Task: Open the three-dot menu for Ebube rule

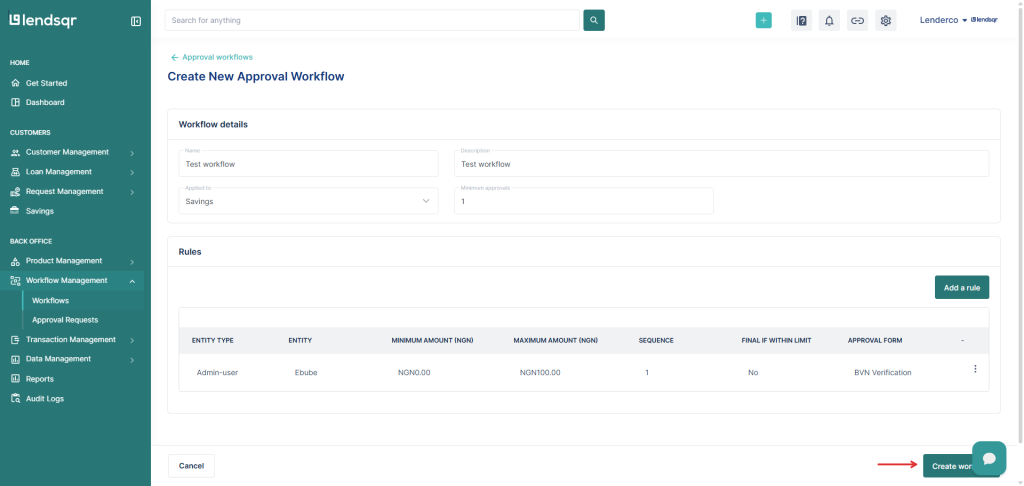Action: [x=975, y=369]
